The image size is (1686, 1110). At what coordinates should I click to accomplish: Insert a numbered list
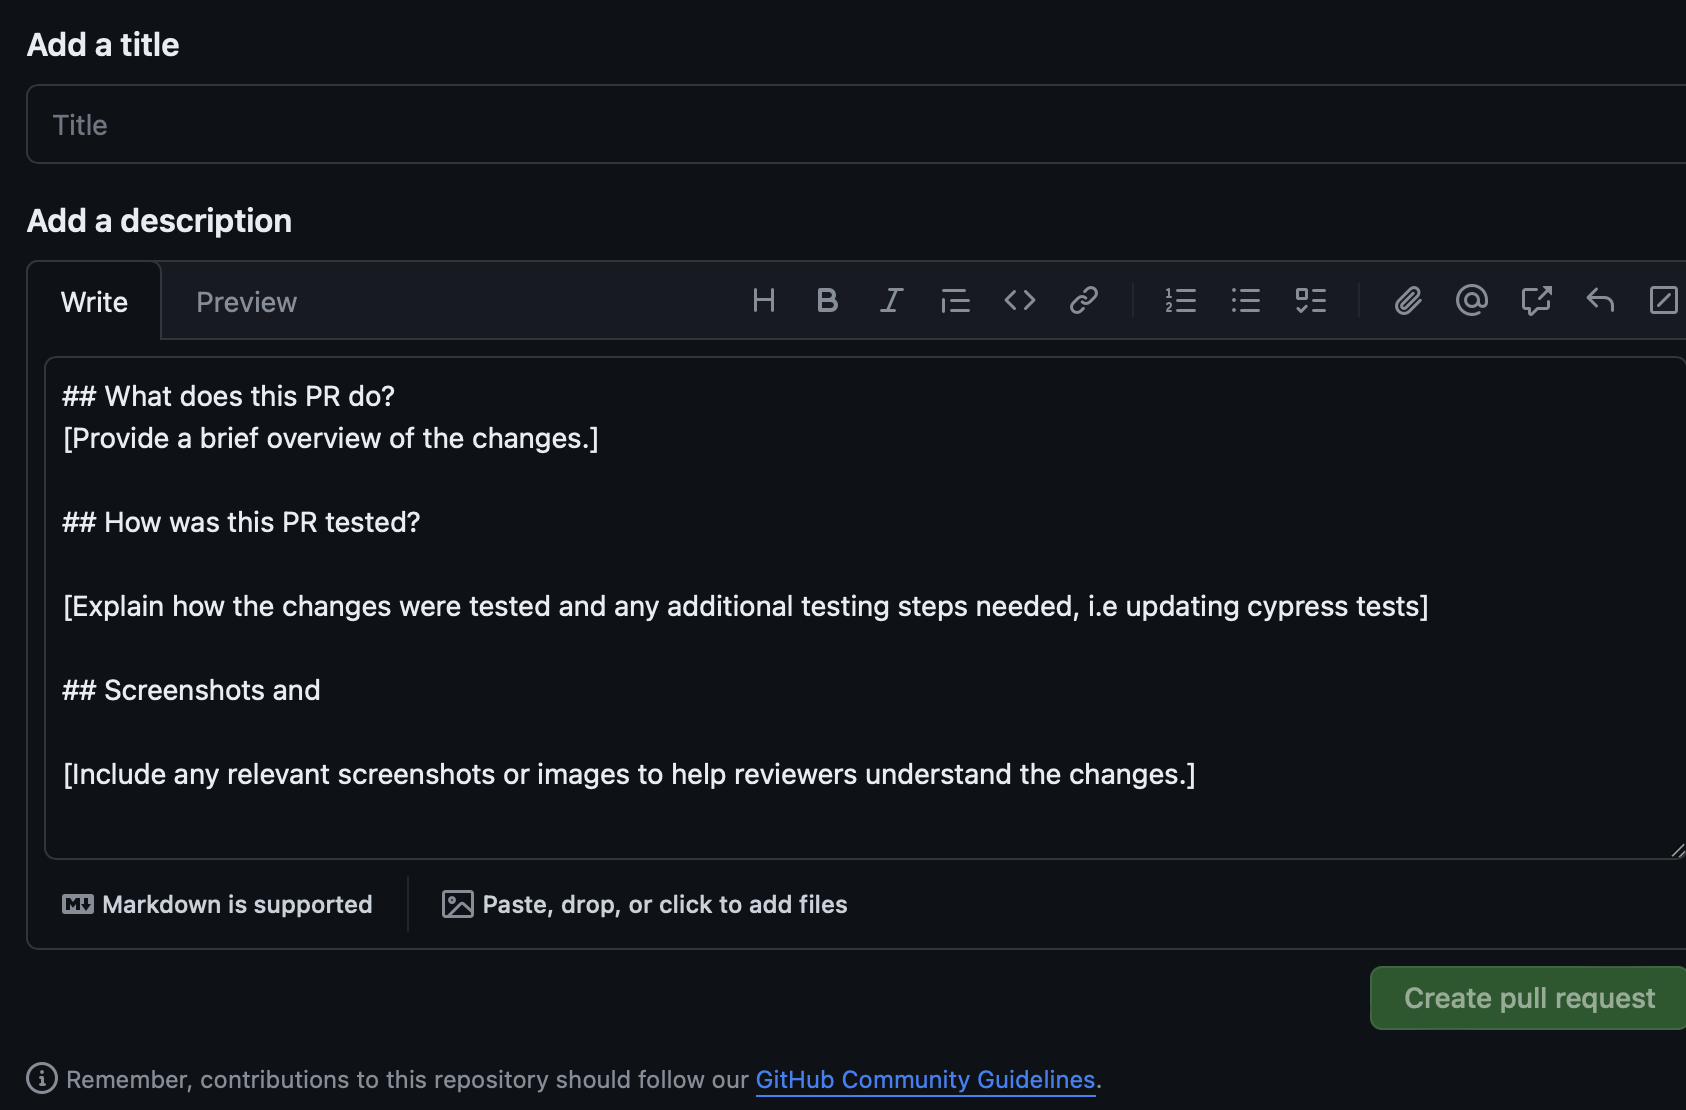click(1181, 301)
